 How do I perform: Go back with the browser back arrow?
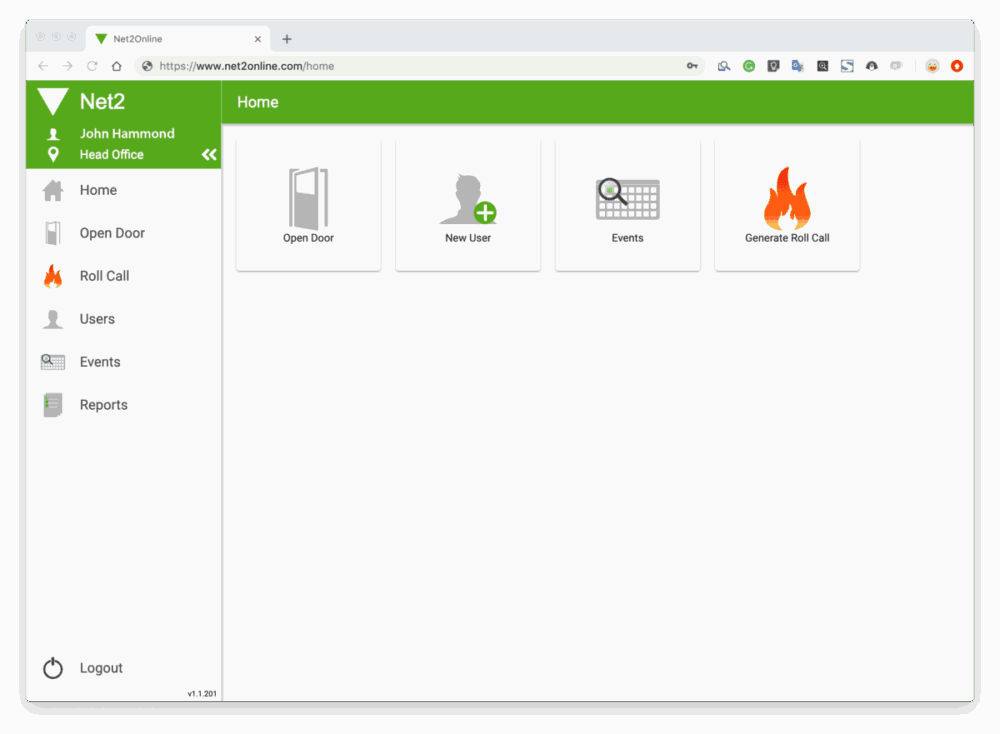pos(43,66)
